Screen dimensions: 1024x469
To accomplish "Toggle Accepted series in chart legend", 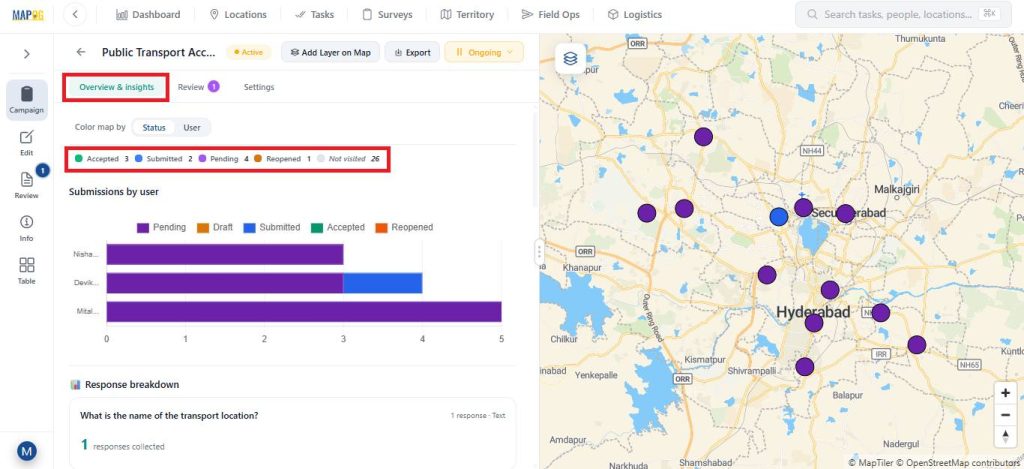I will click(x=338, y=227).
